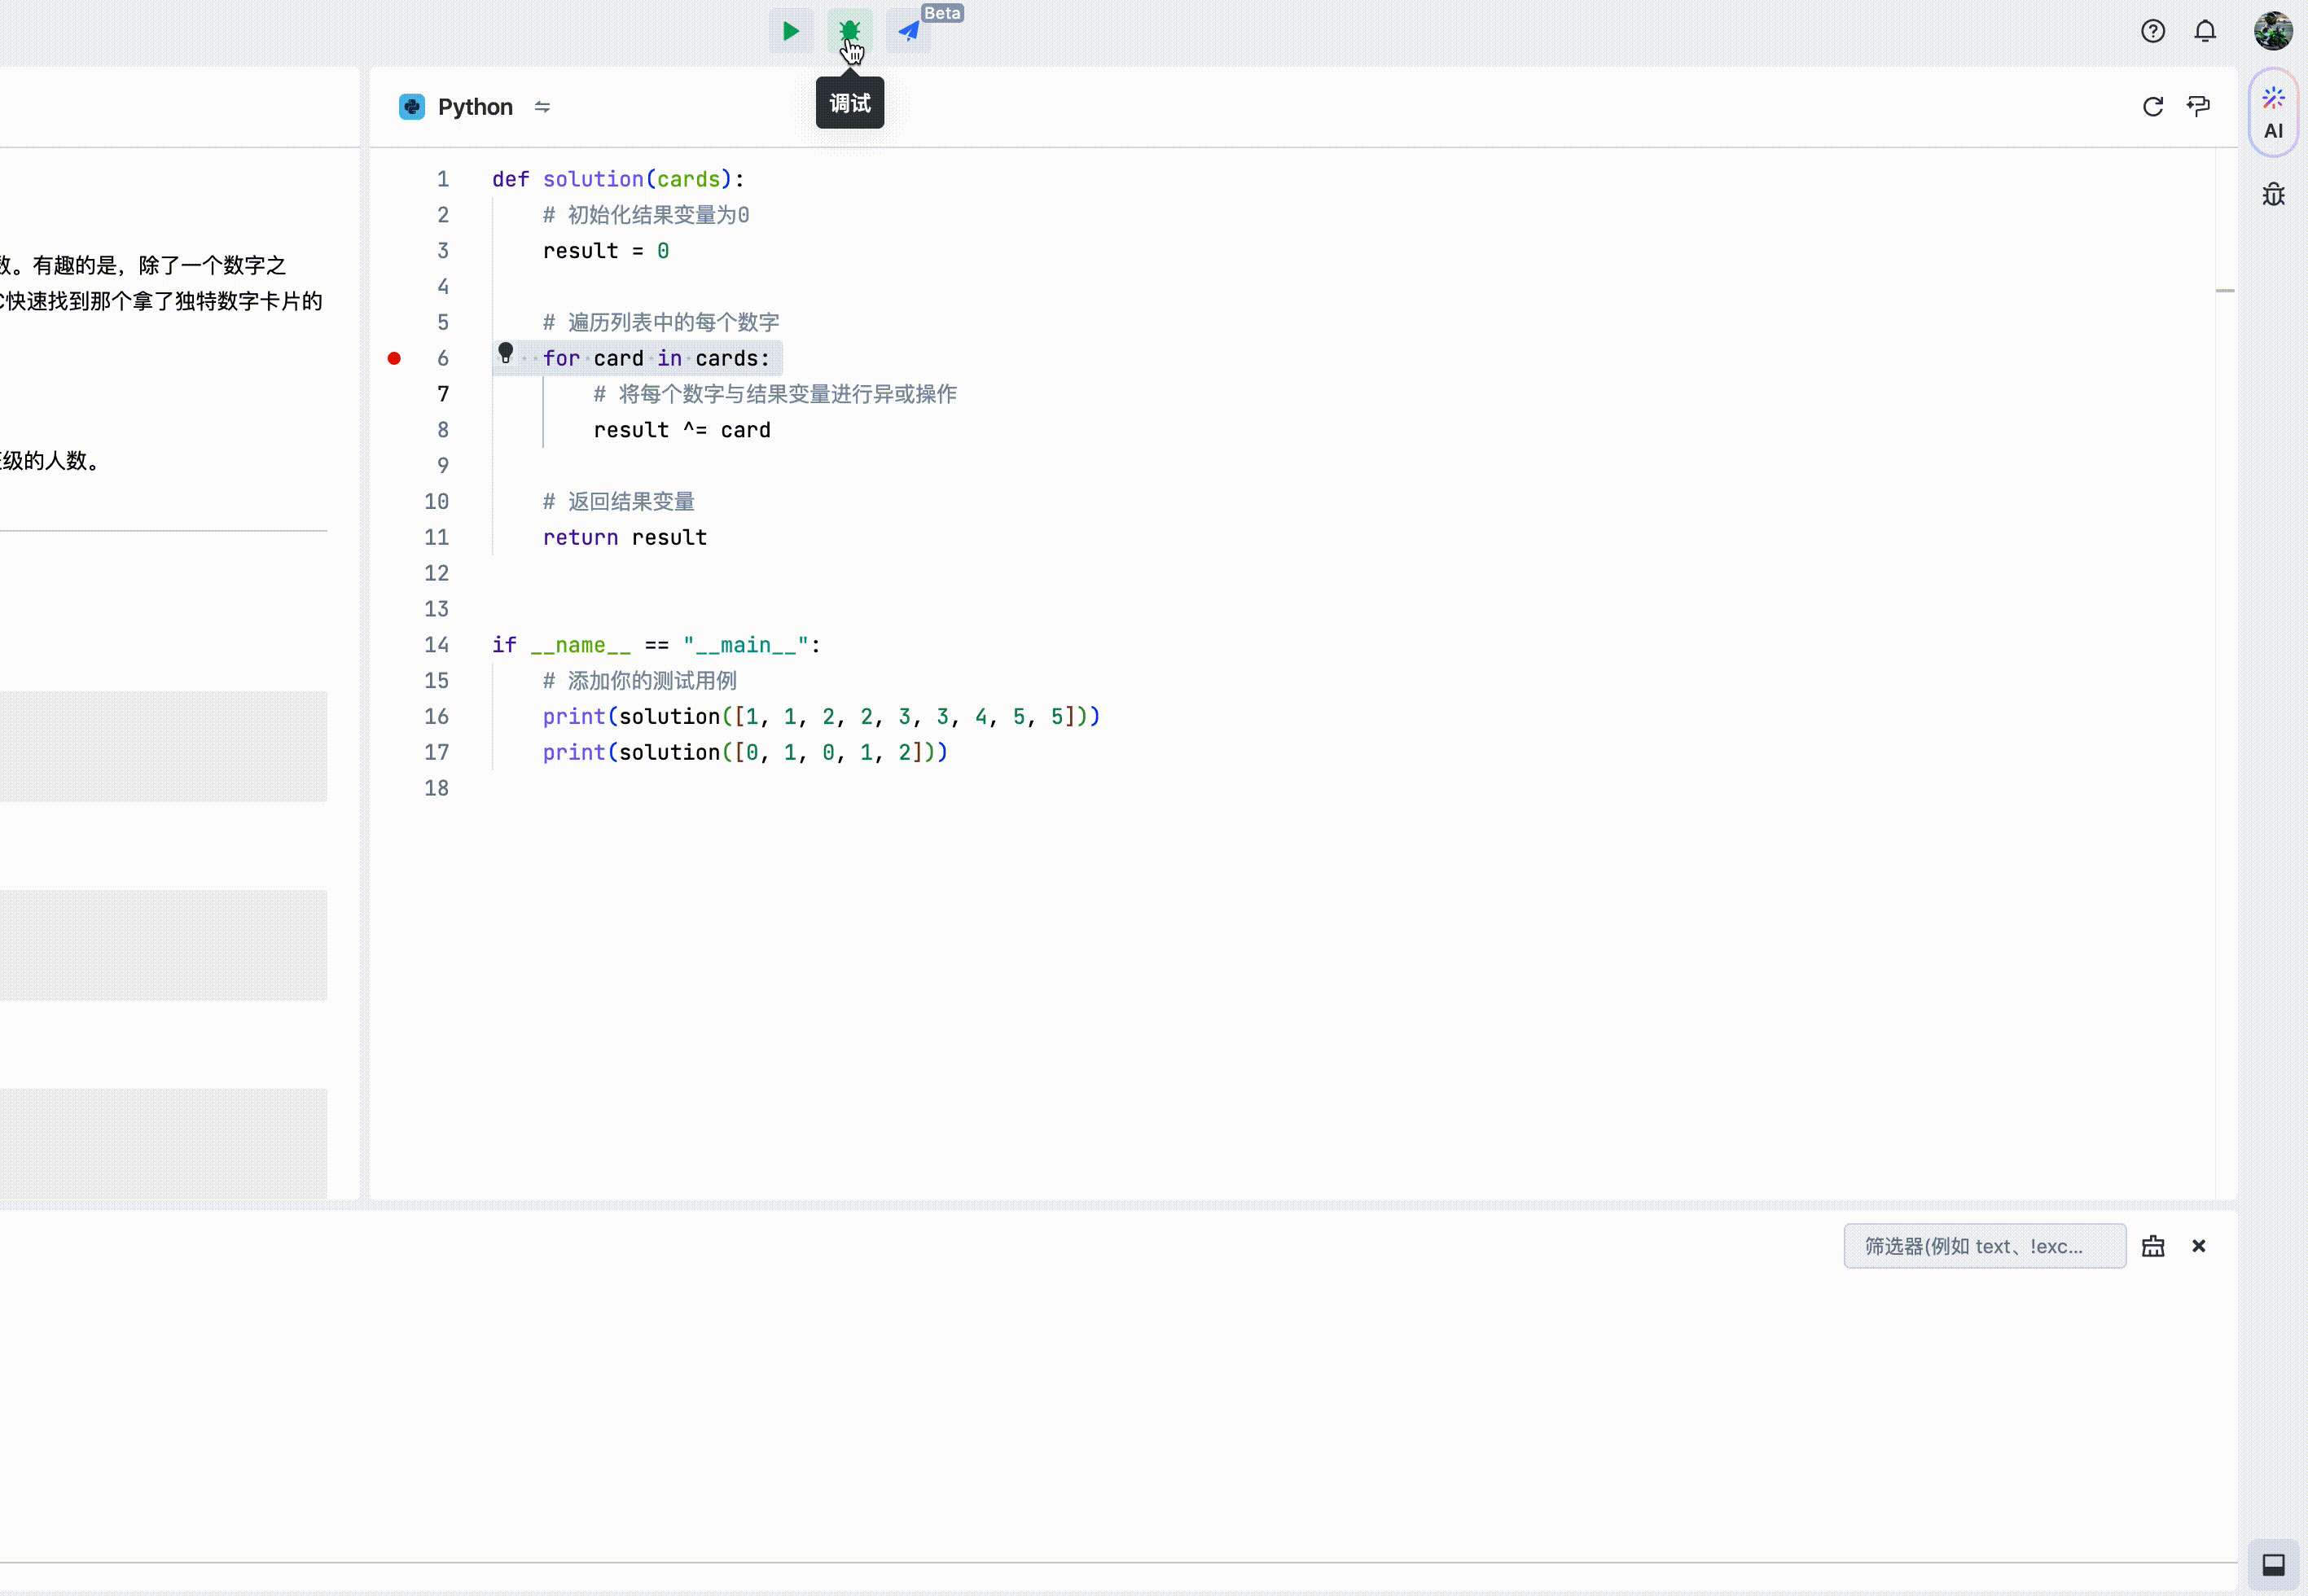This screenshot has height=1596, width=2308.
Task: Open the Python language switcher
Action: point(474,107)
